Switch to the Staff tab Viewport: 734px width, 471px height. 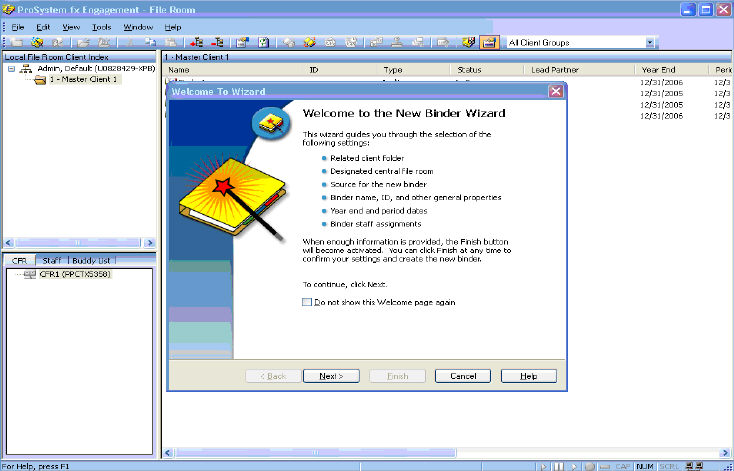coord(51,260)
